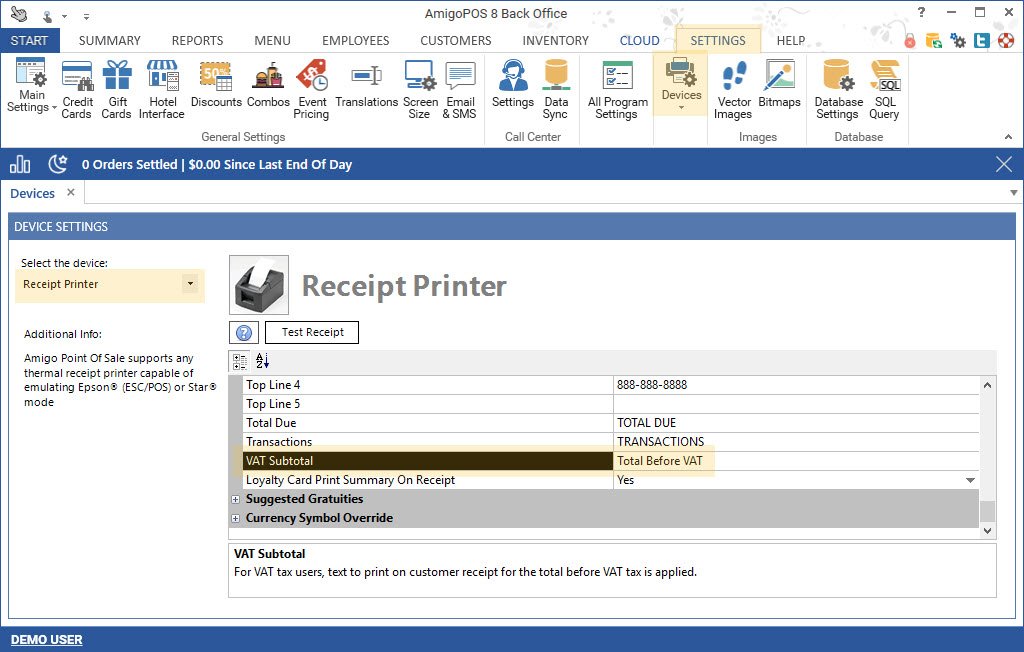
Task: Open the SQL Query tool
Action: pyautogui.click(x=885, y=90)
